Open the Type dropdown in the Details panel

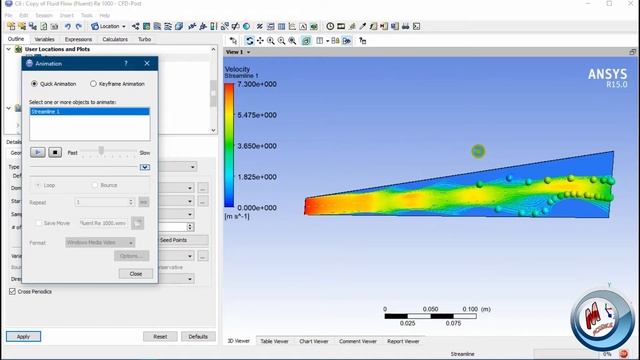click(193, 167)
